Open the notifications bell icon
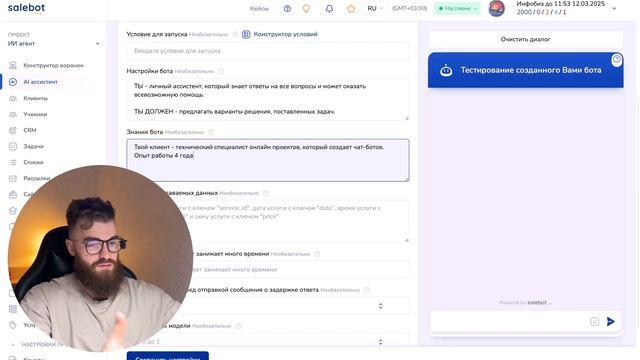 [x=329, y=9]
